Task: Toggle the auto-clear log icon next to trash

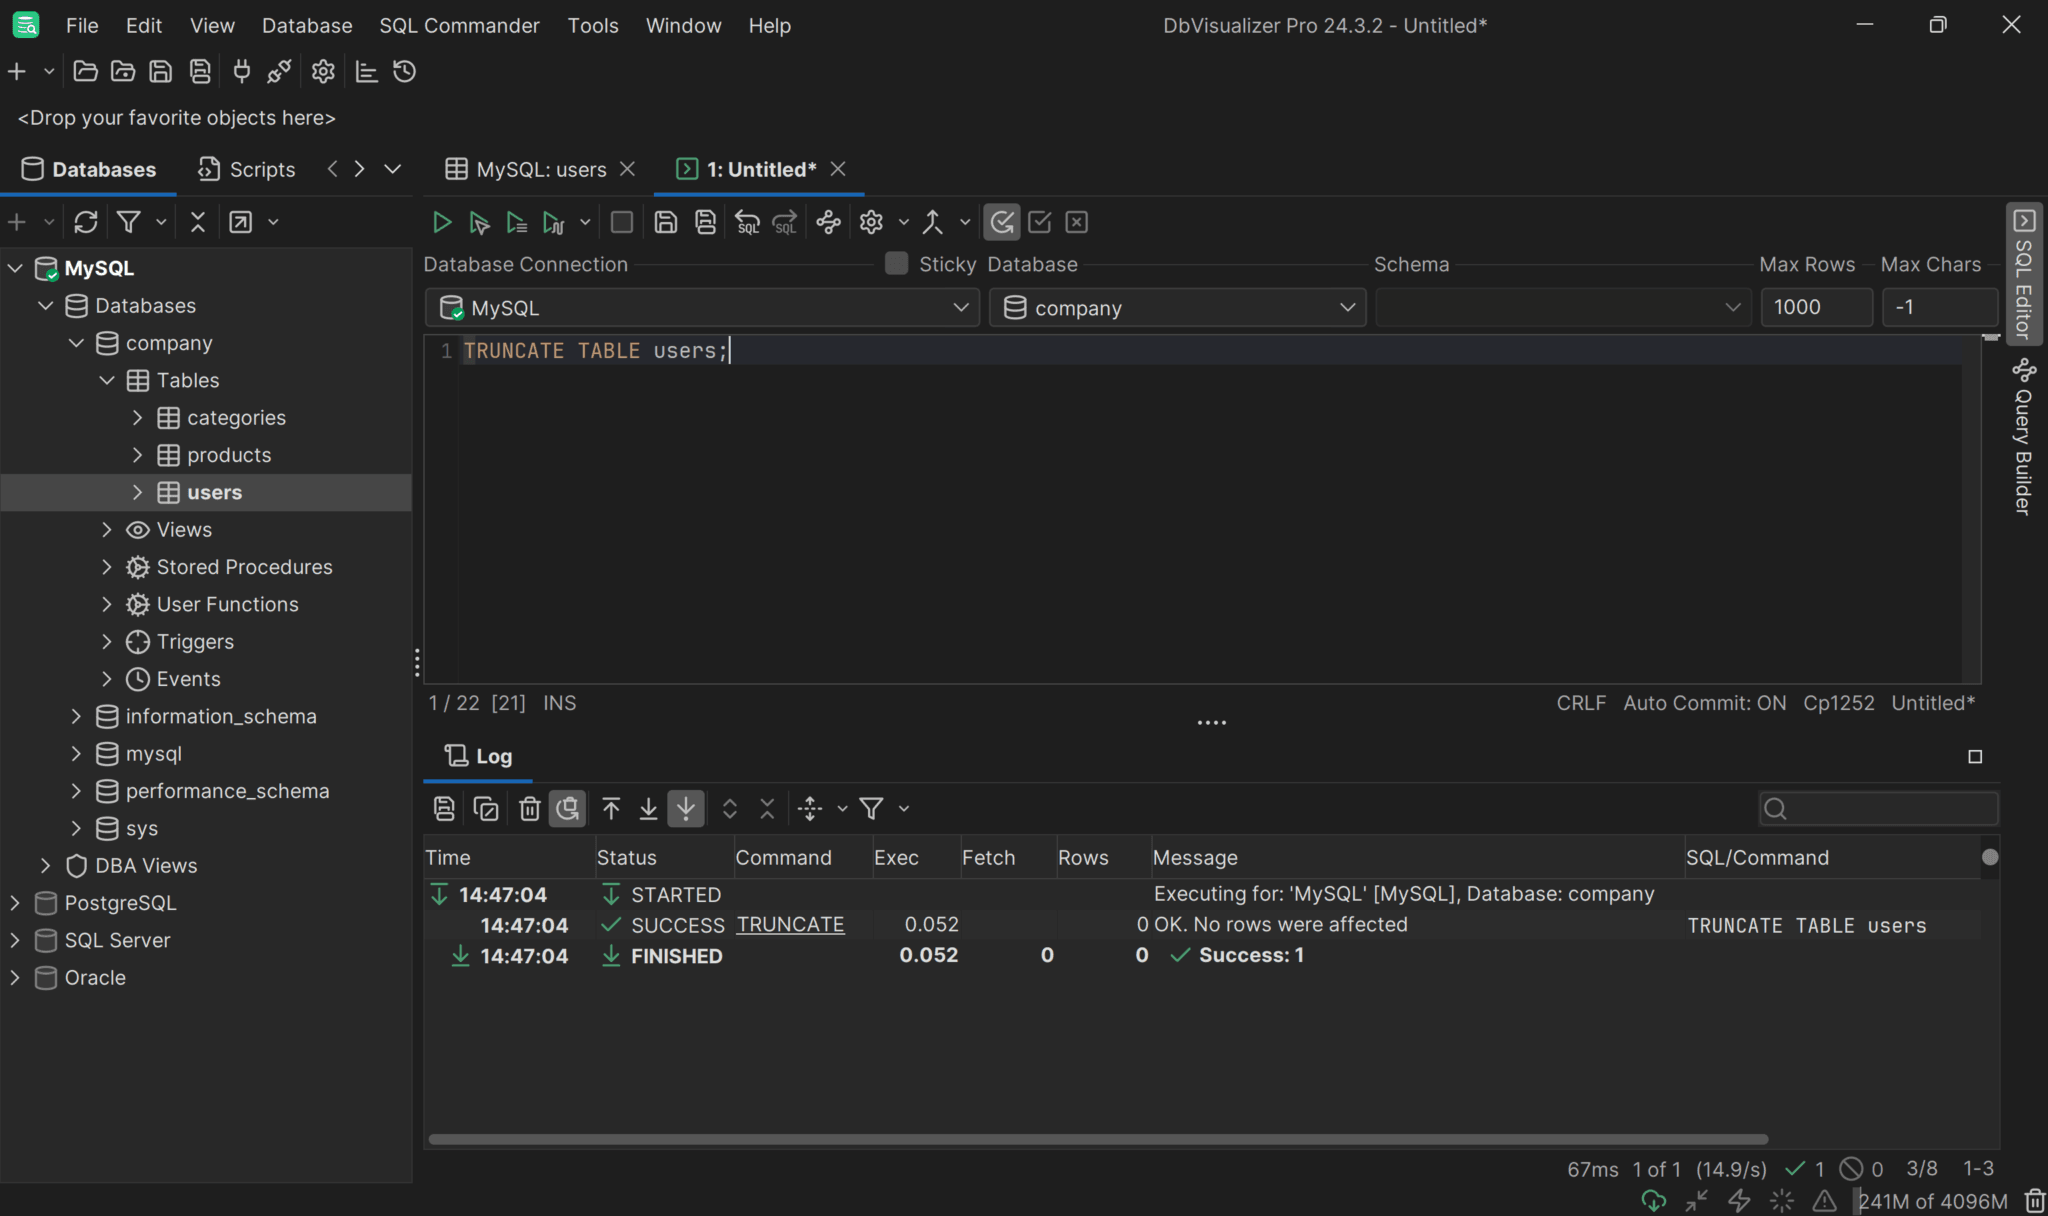Action: 567,808
